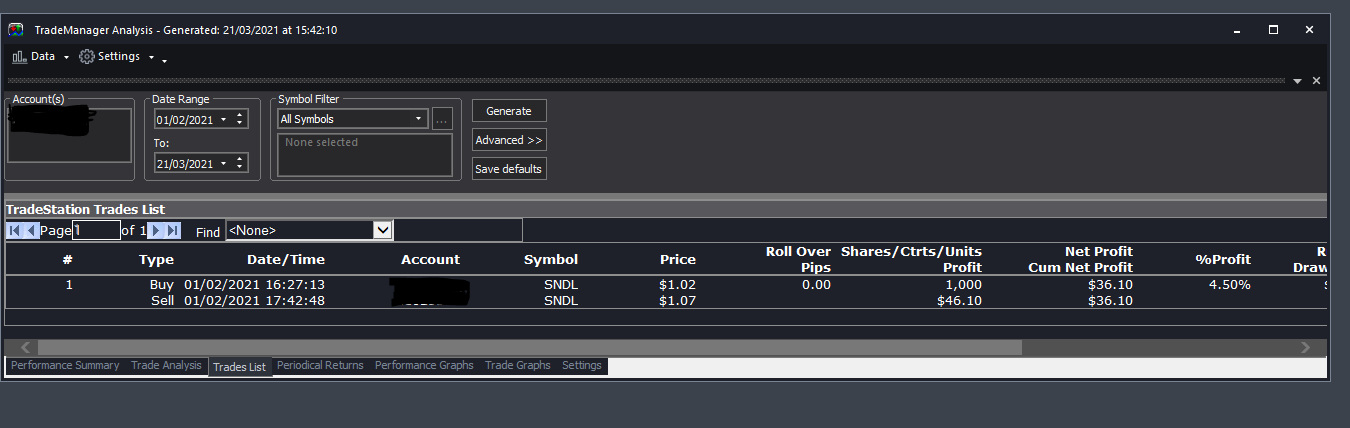Open the end date 21/03/2021 calendar dropdown
Image resolution: width=1350 pixels, height=428 pixels.
223,163
